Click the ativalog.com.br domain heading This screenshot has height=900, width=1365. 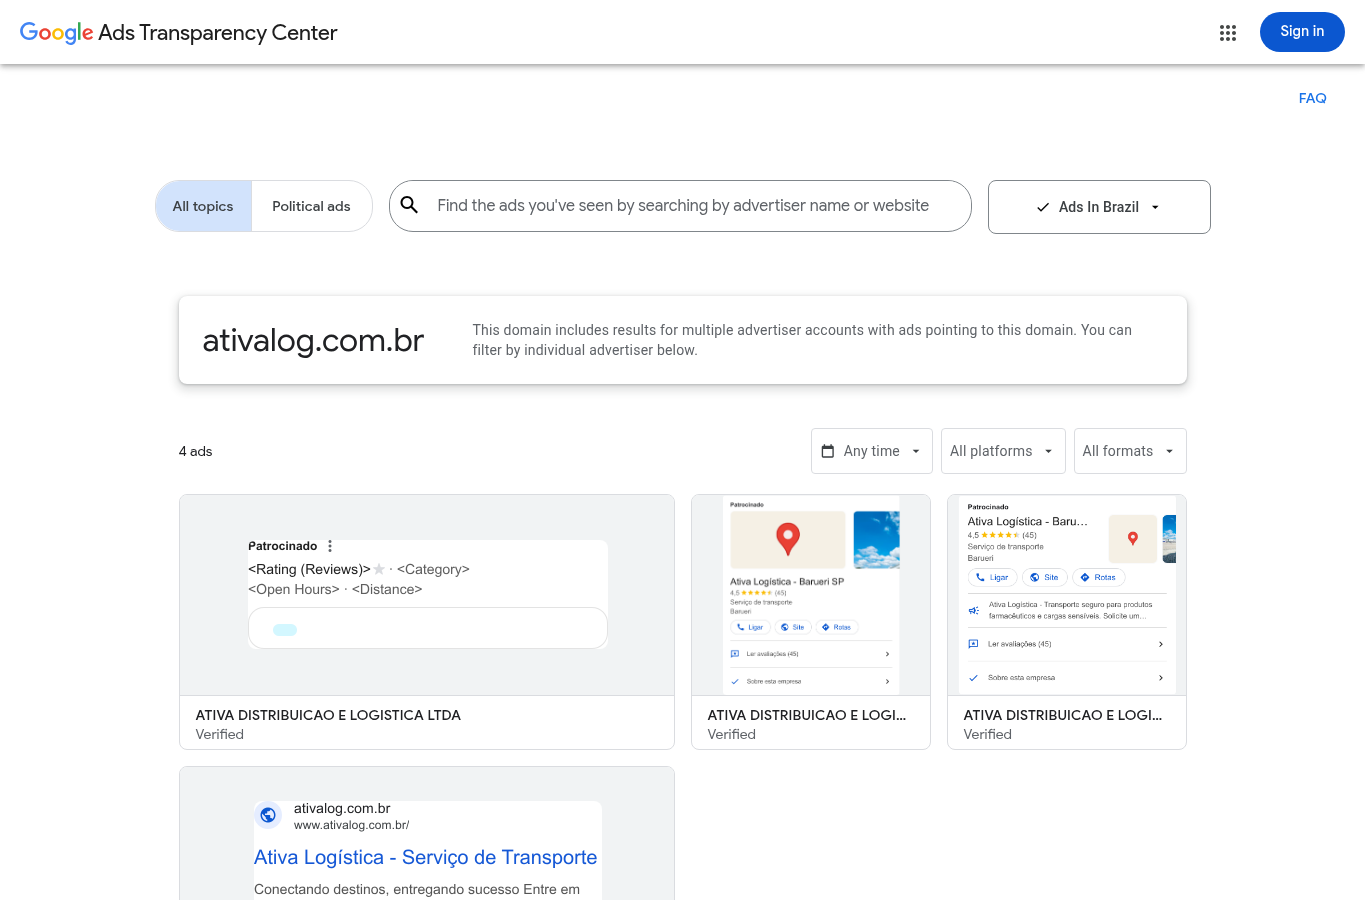point(313,340)
